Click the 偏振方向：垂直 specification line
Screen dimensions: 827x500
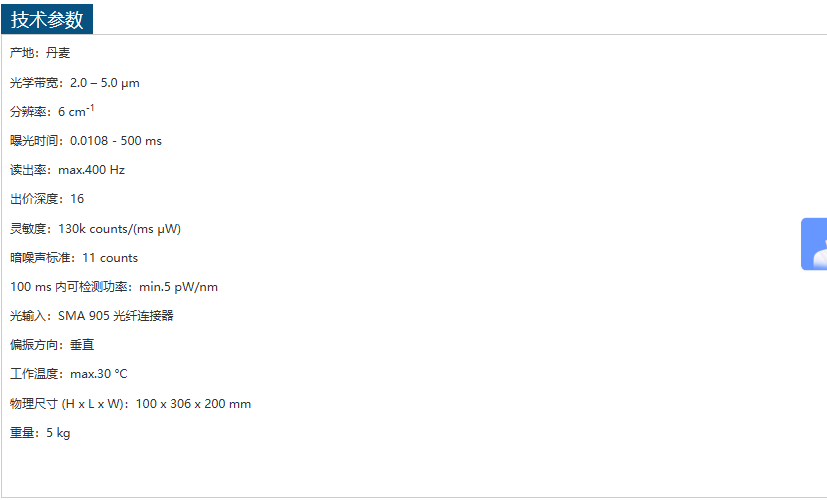pos(52,345)
